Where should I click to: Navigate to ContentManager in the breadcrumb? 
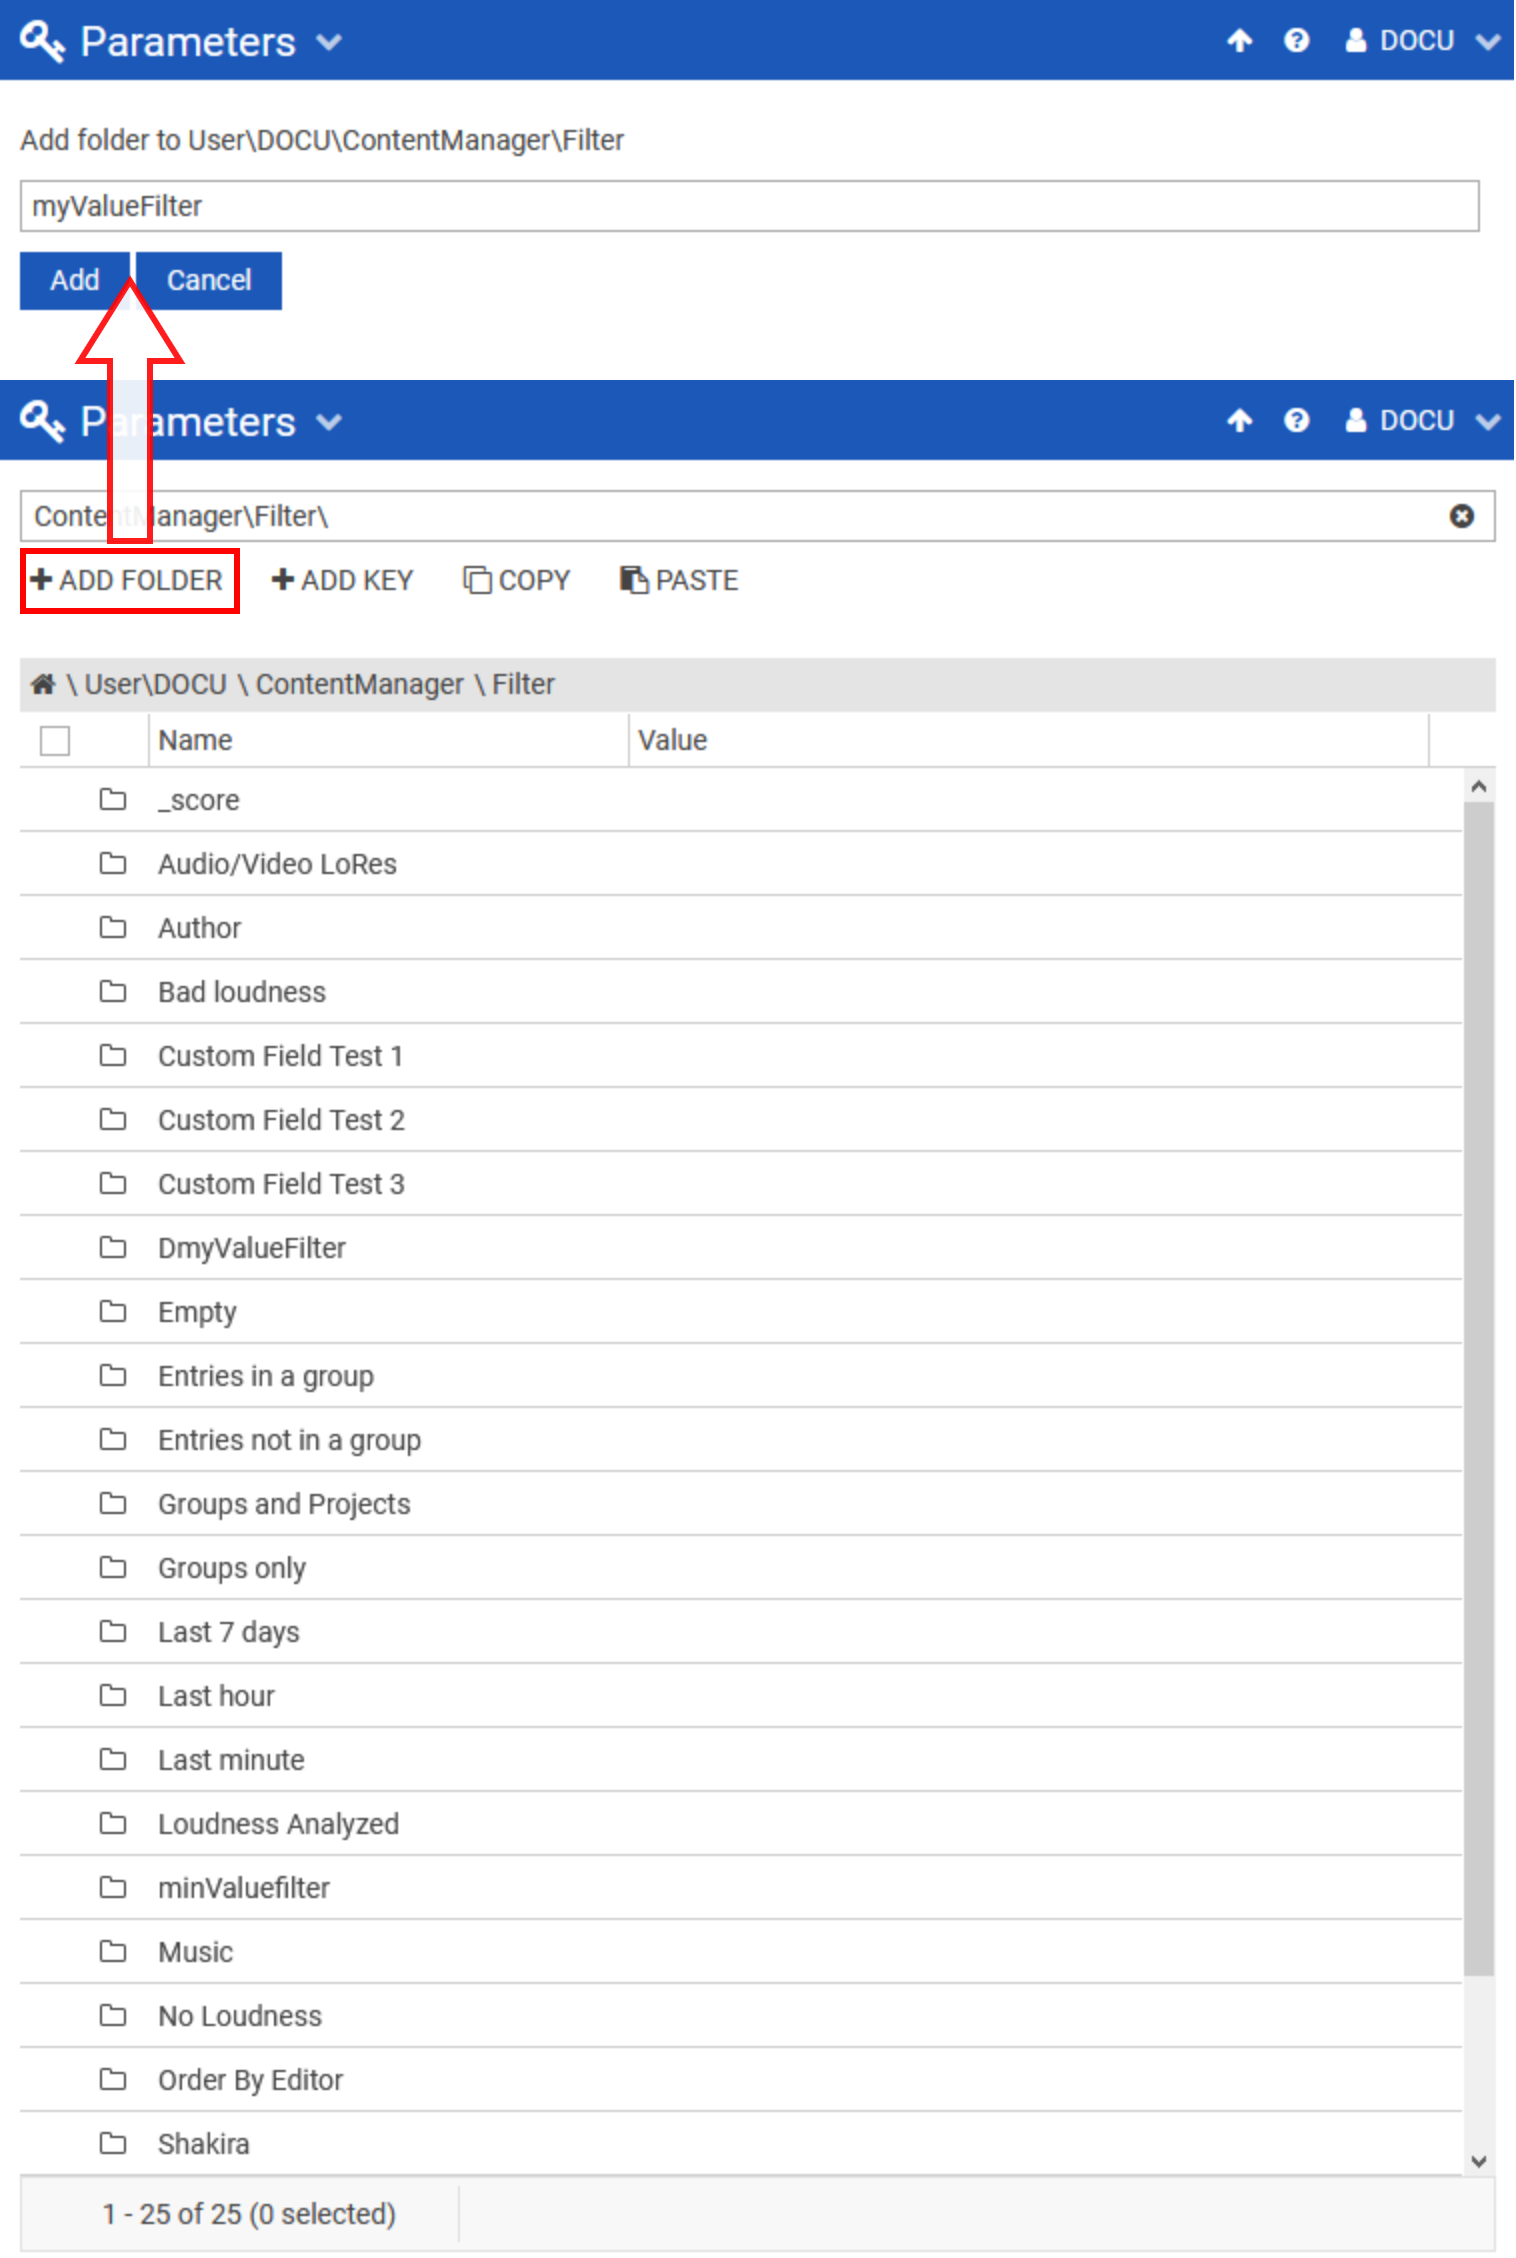pyautogui.click(x=359, y=684)
